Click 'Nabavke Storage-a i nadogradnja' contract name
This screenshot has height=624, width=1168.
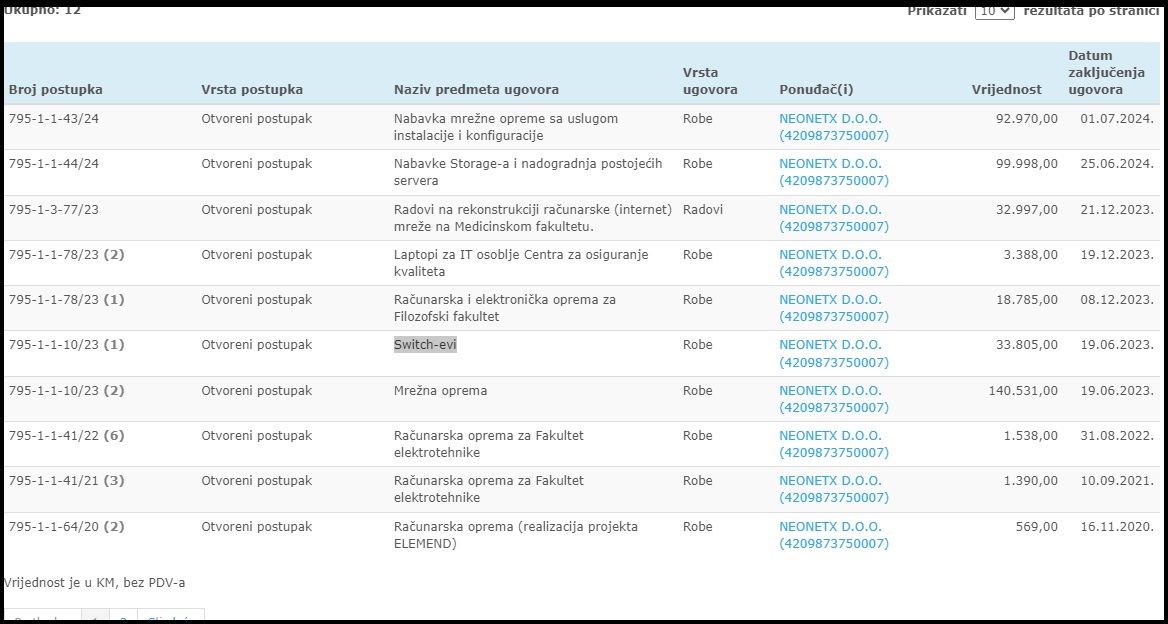[527, 172]
